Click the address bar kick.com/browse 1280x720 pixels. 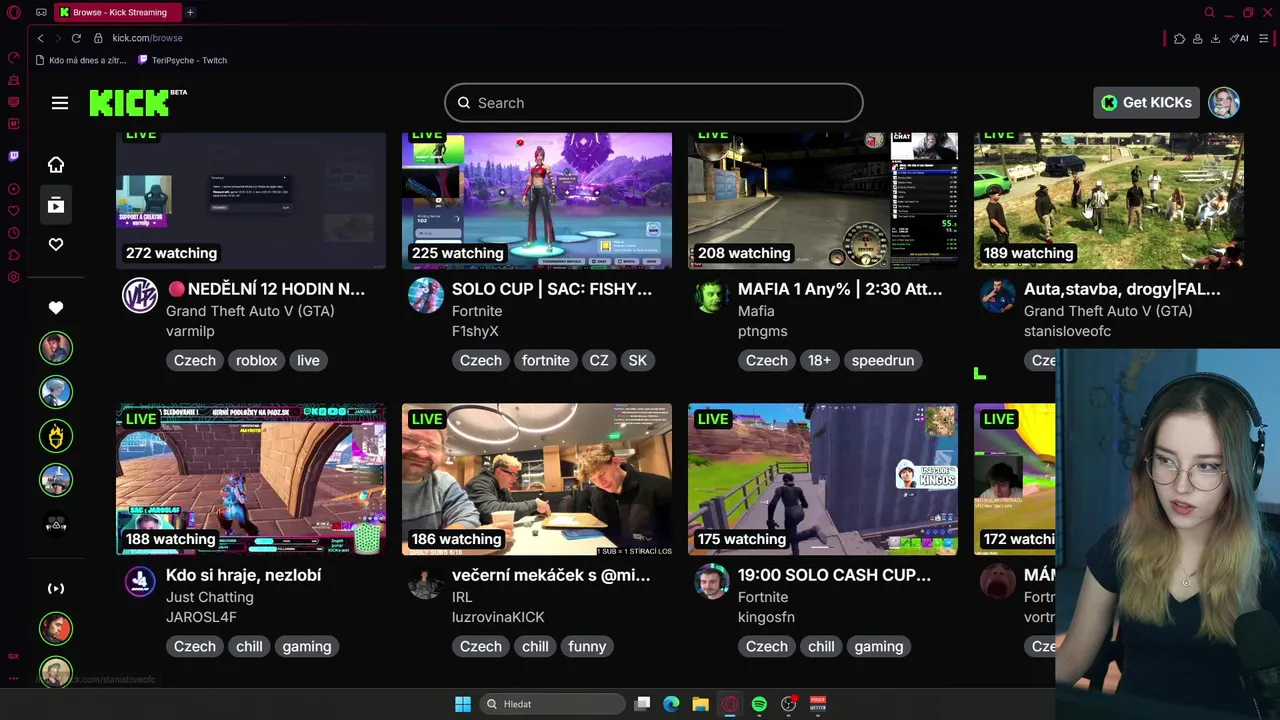pyautogui.click(x=147, y=38)
